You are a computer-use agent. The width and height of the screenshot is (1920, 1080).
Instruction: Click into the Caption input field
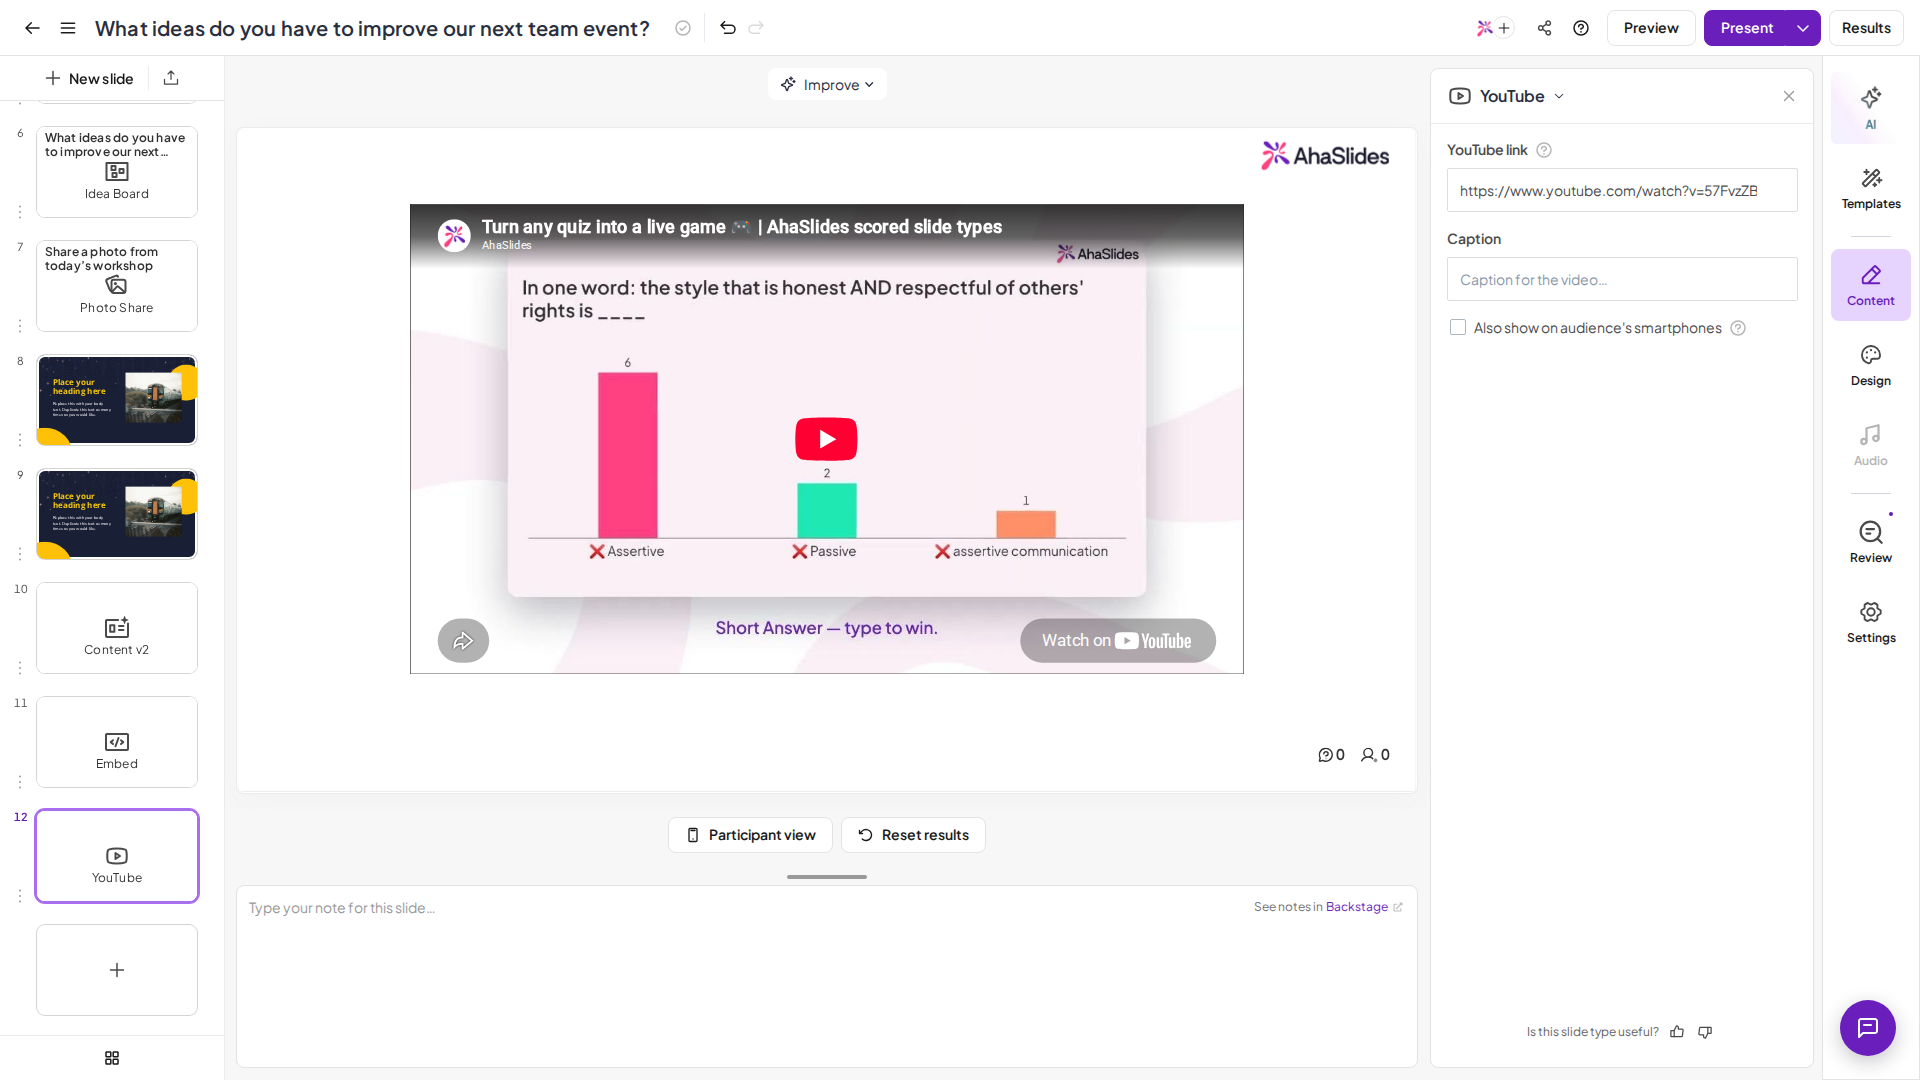tap(1622, 280)
